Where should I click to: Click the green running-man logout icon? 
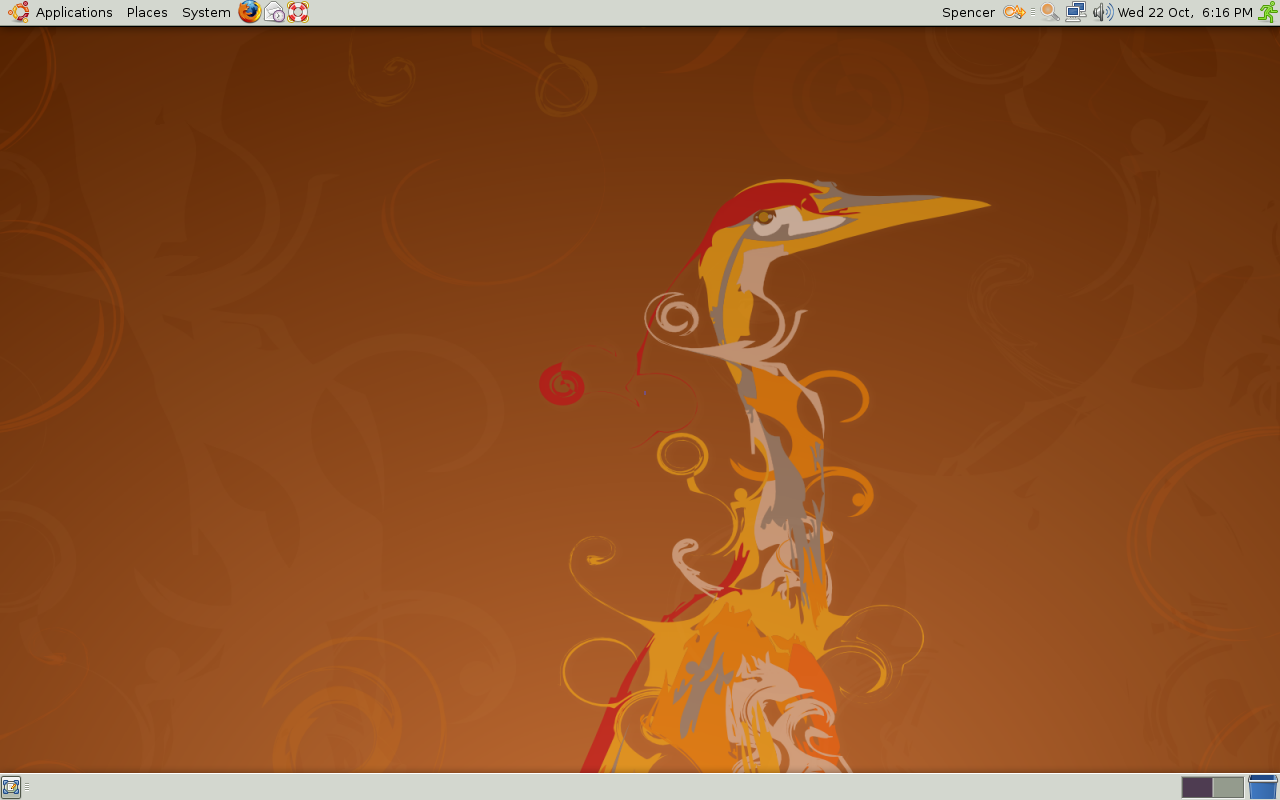click(1267, 12)
